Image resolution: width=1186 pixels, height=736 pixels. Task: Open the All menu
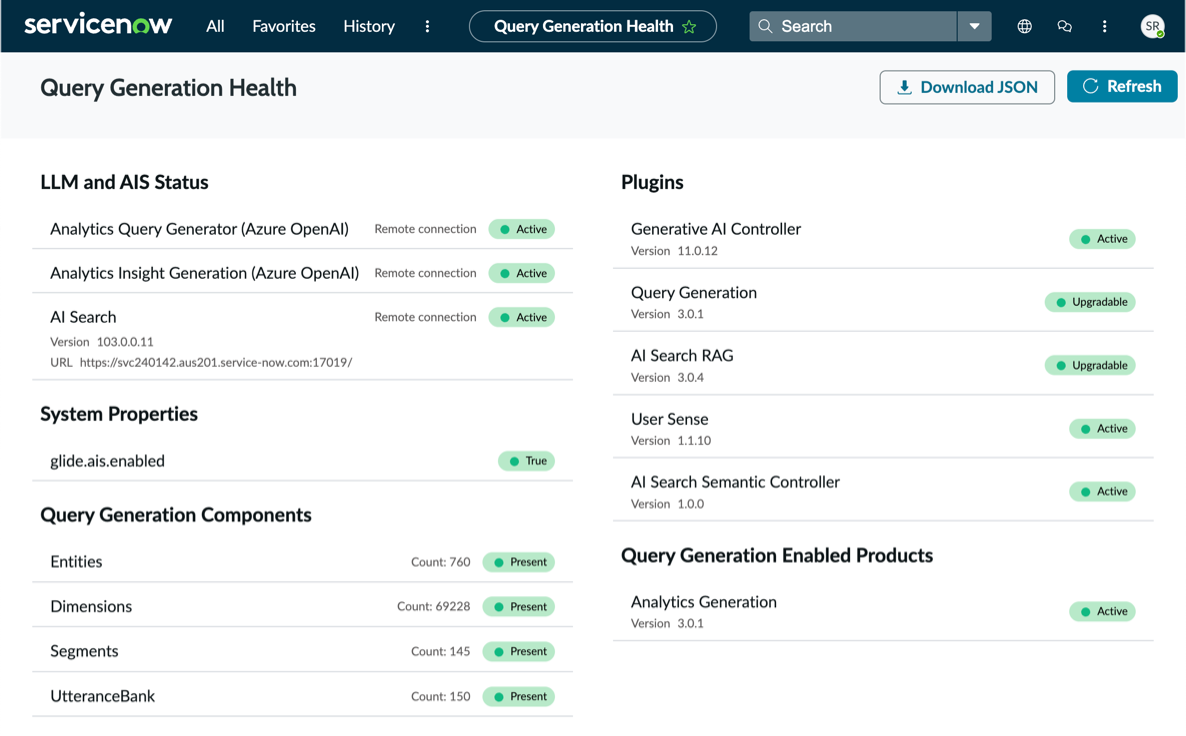[215, 26]
